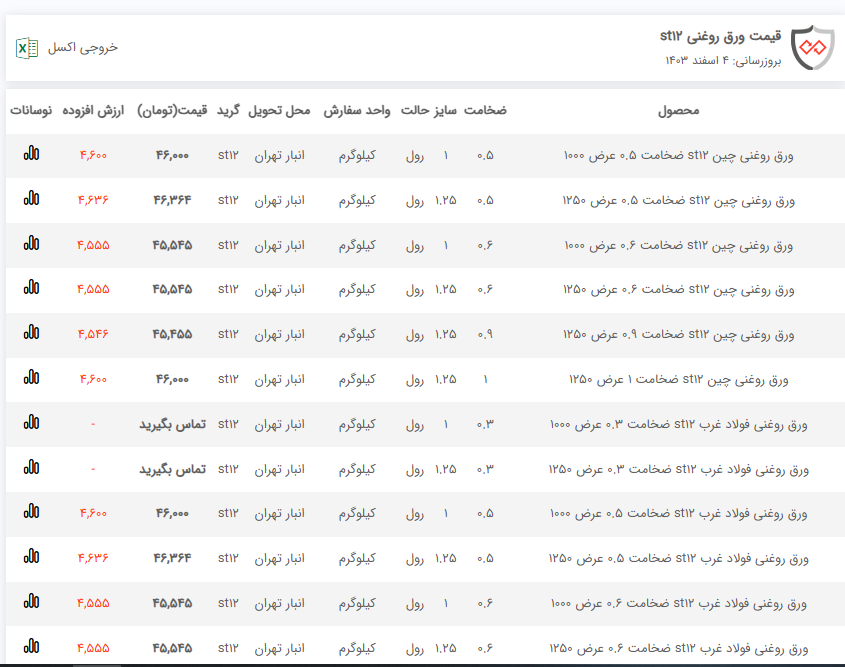Open product ورق روغنی چین ضخامت 1 عرض 1250
This screenshot has height=667, width=845.
pyautogui.click(x=678, y=379)
